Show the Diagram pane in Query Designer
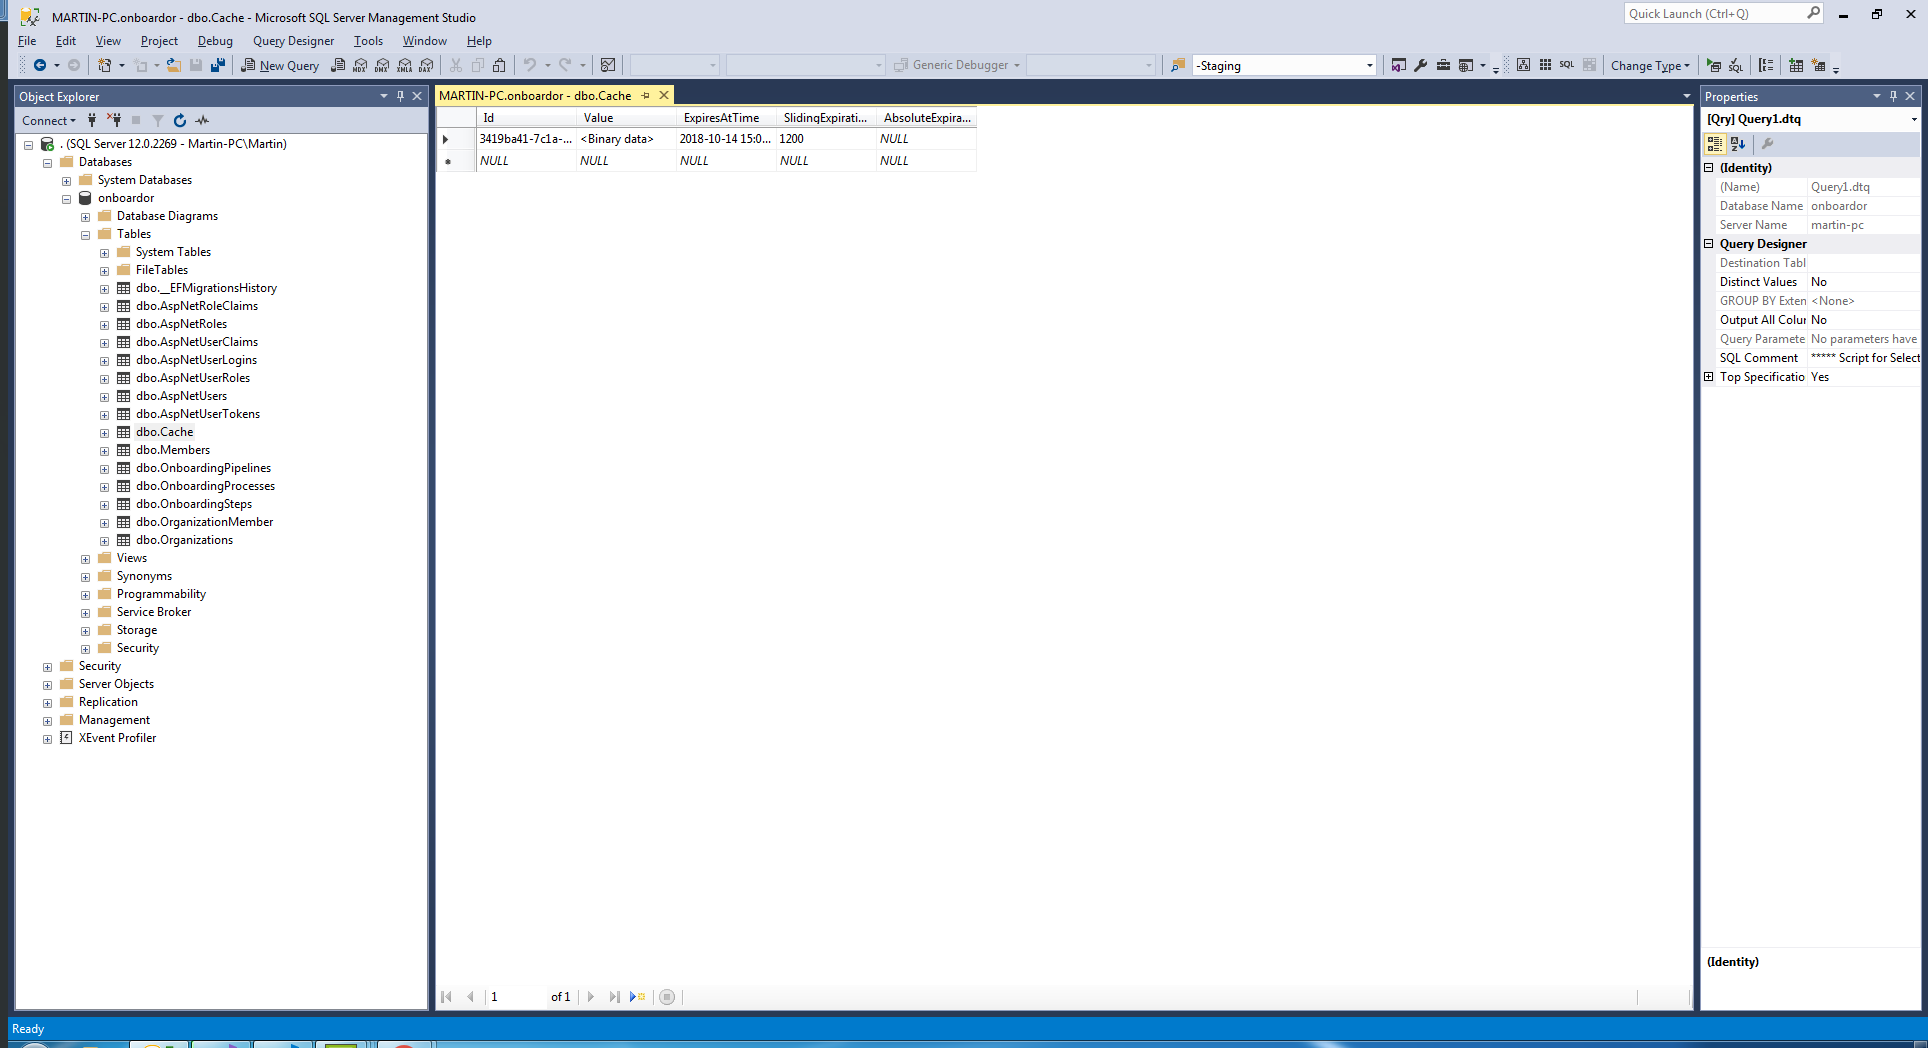 click(1523, 65)
